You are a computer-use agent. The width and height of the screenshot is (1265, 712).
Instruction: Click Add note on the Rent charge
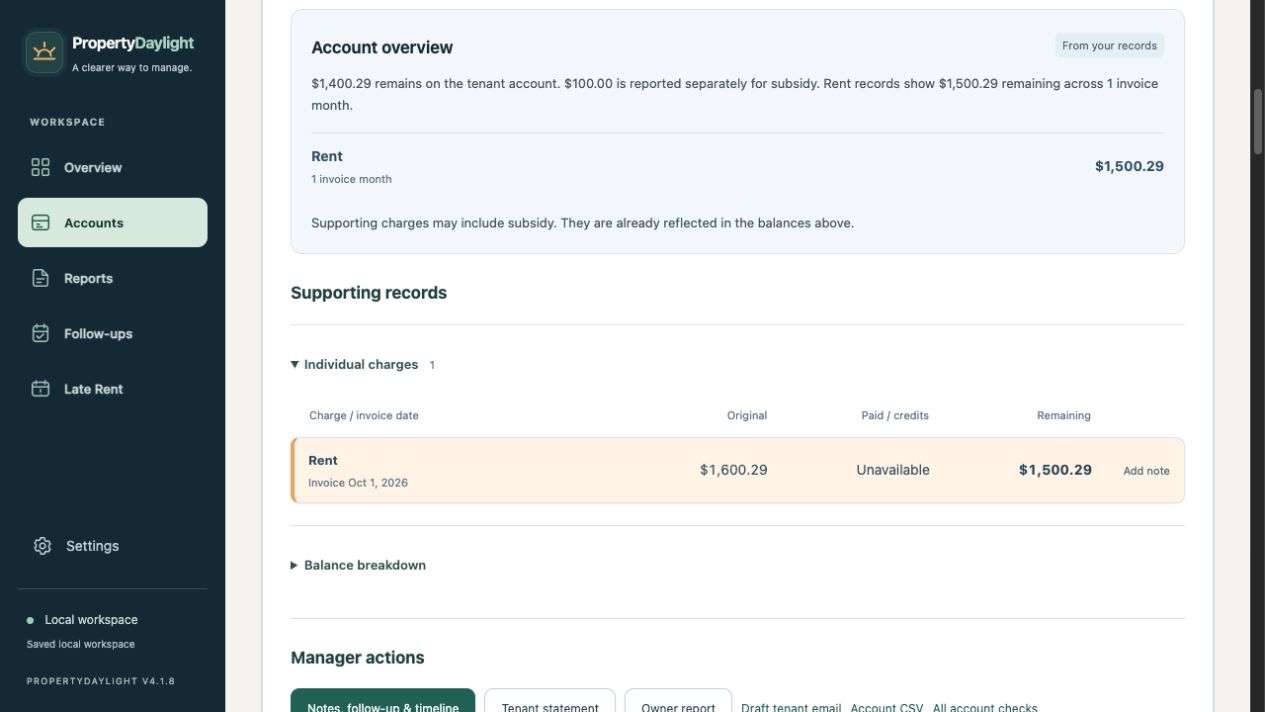1146,471
